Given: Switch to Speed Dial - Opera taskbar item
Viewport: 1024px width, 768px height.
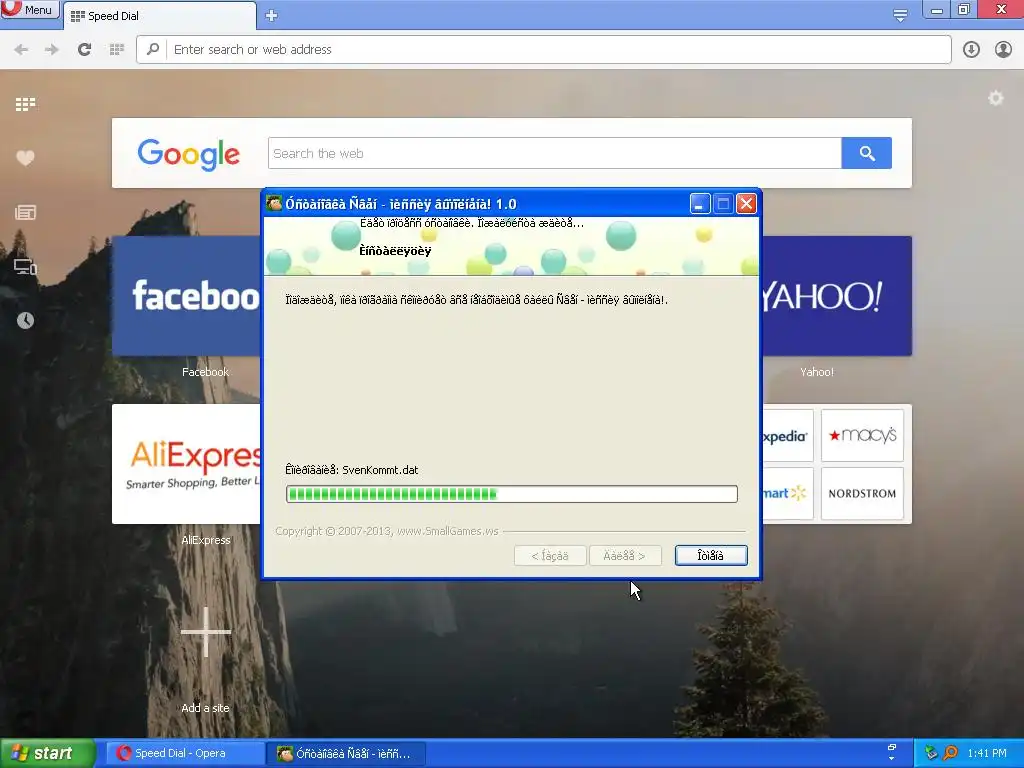Looking at the screenshot, I should coord(185,754).
